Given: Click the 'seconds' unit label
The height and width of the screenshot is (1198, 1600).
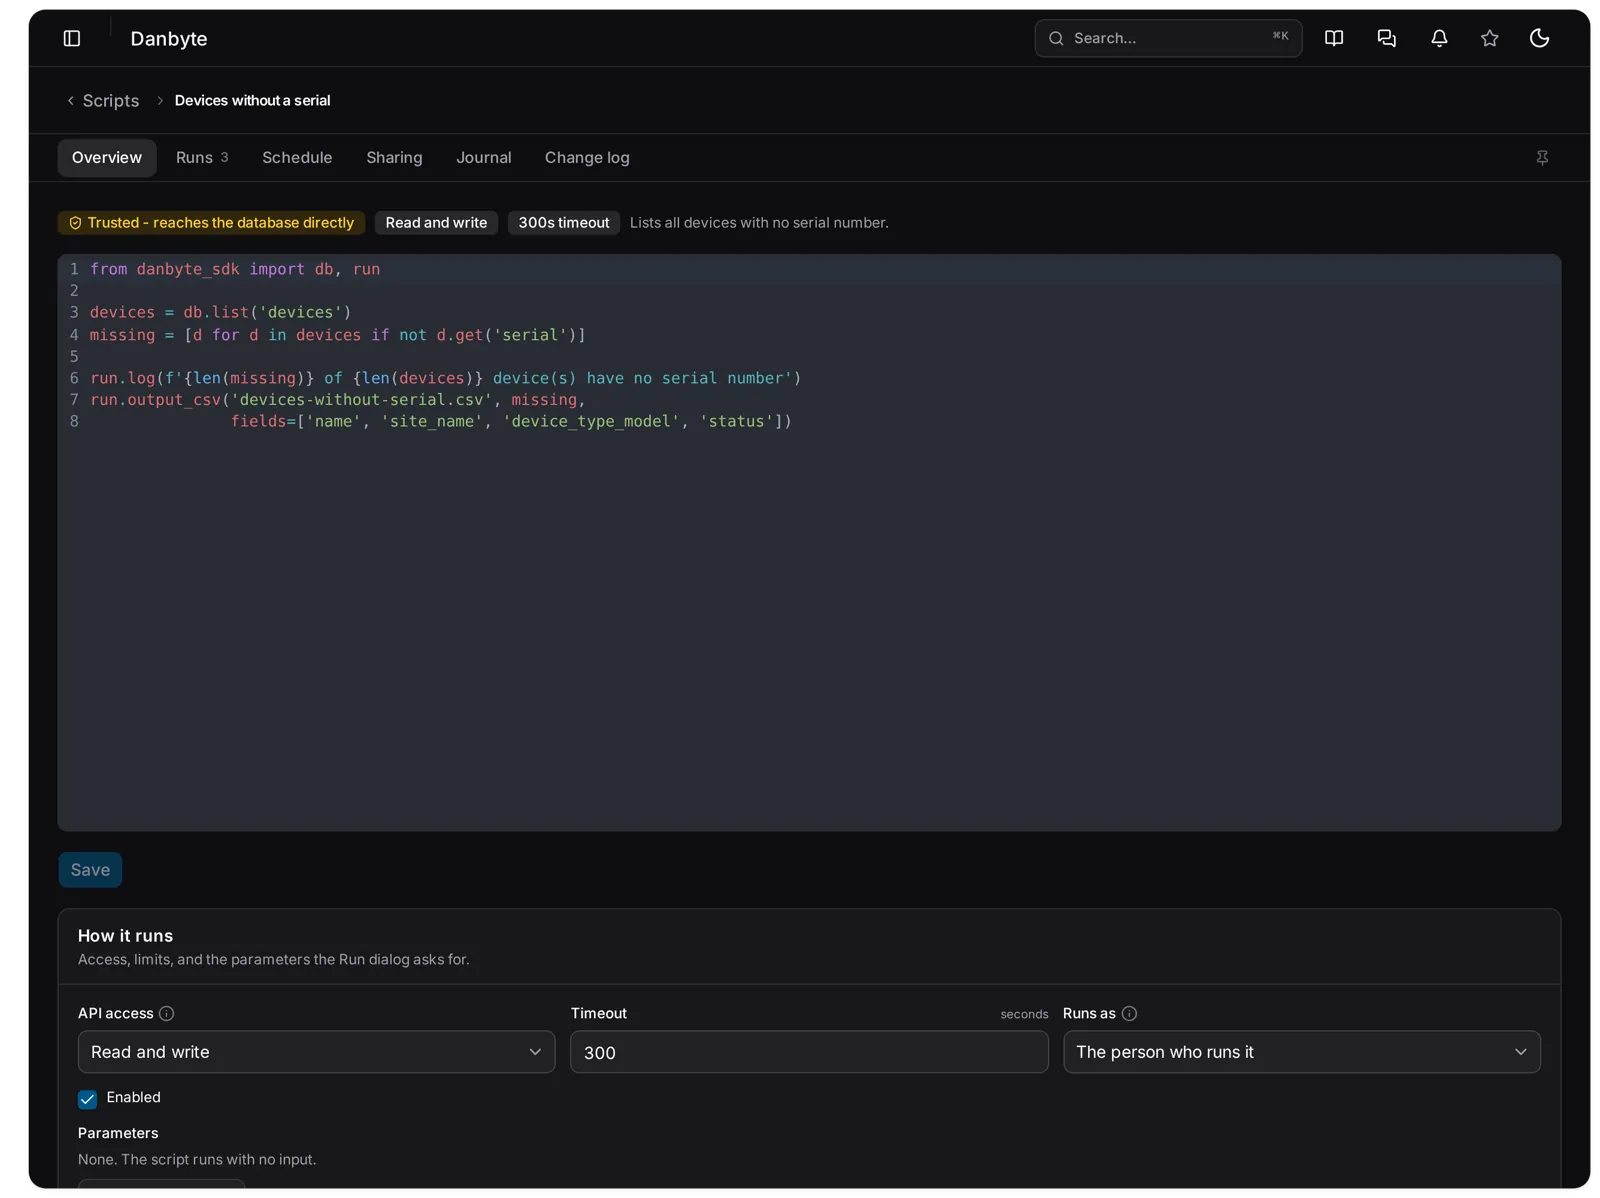Looking at the screenshot, I should [1024, 1014].
